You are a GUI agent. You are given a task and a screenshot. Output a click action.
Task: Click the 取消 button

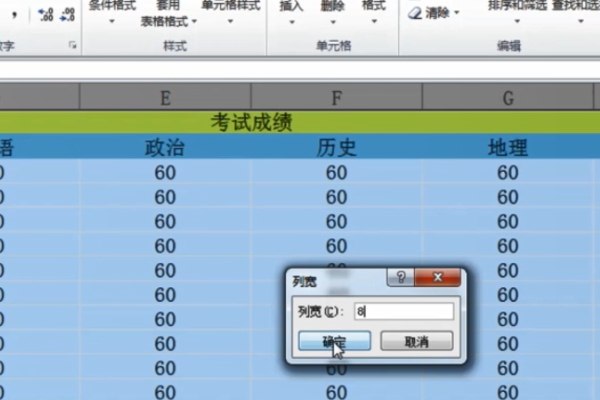point(417,341)
